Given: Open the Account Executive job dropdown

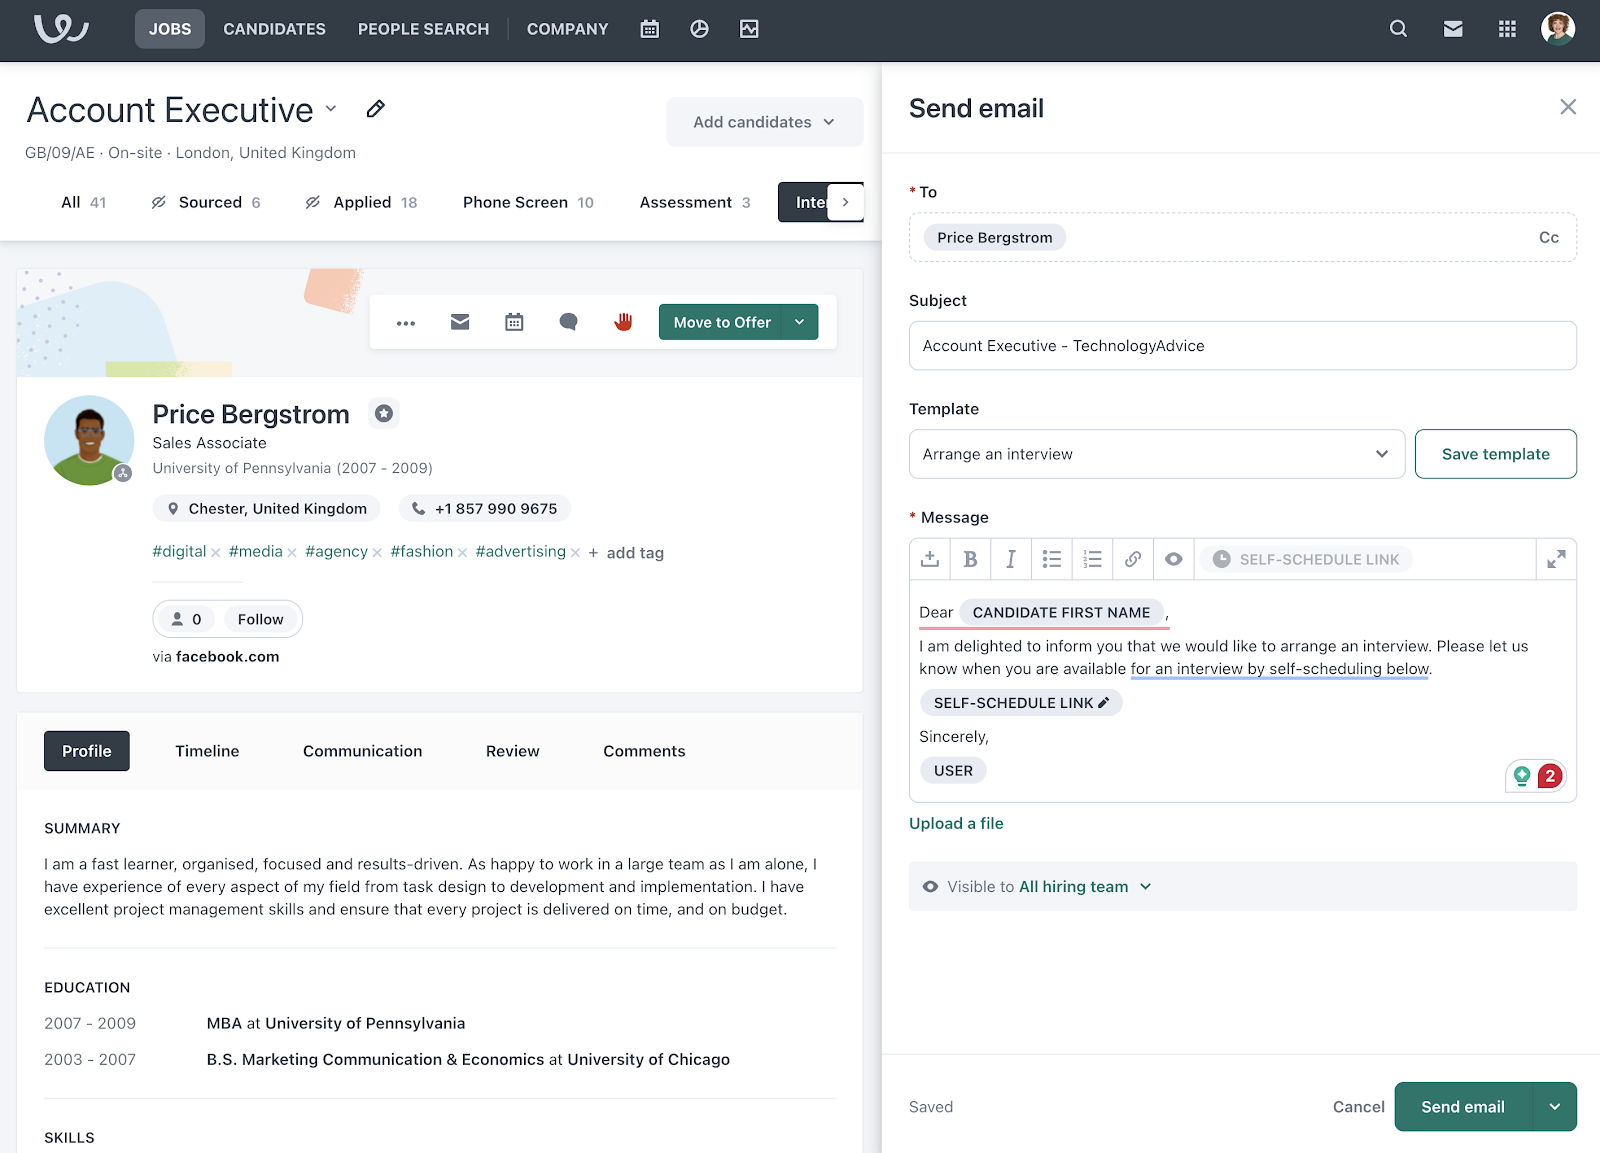Looking at the screenshot, I should 331,108.
